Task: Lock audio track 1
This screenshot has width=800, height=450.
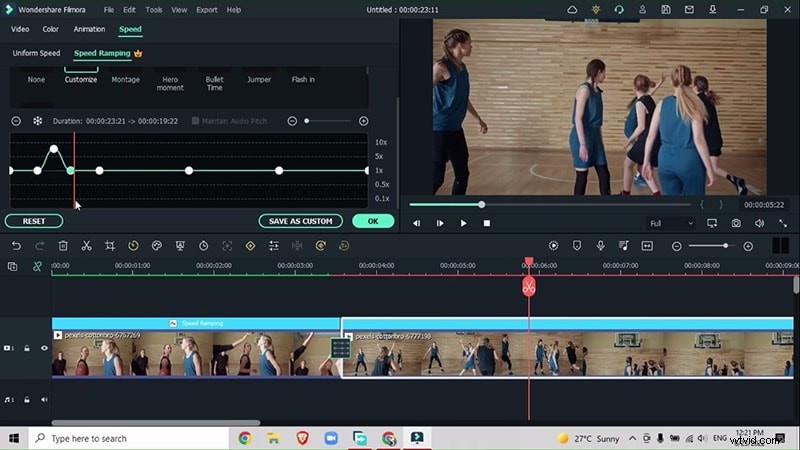Action: coord(27,399)
